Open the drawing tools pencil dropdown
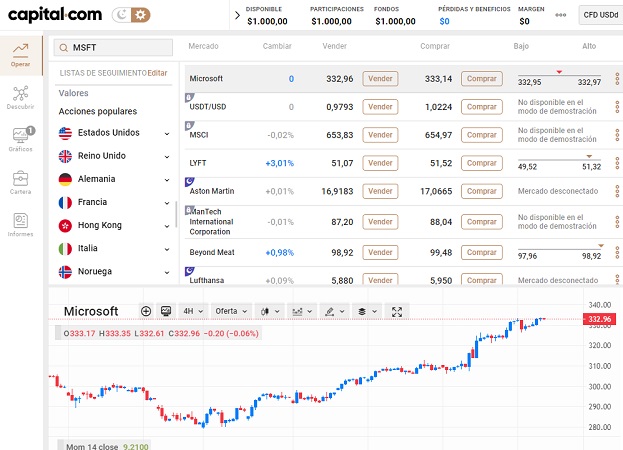This screenshot has width=623, height=450. pyautogui.click(x=334, y=311)
